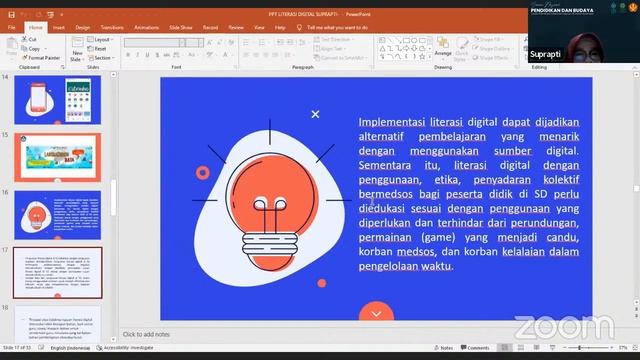Open the File tab
Viewport: 640px width, 360px height.
click(11, 28)
